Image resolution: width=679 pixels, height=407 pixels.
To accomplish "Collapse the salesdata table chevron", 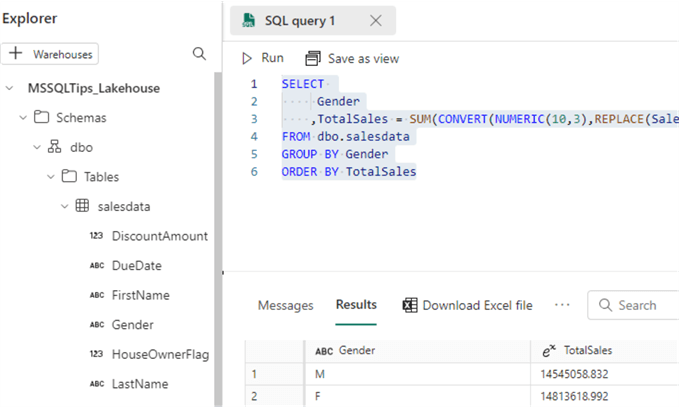I will click(x=65, y=207).
